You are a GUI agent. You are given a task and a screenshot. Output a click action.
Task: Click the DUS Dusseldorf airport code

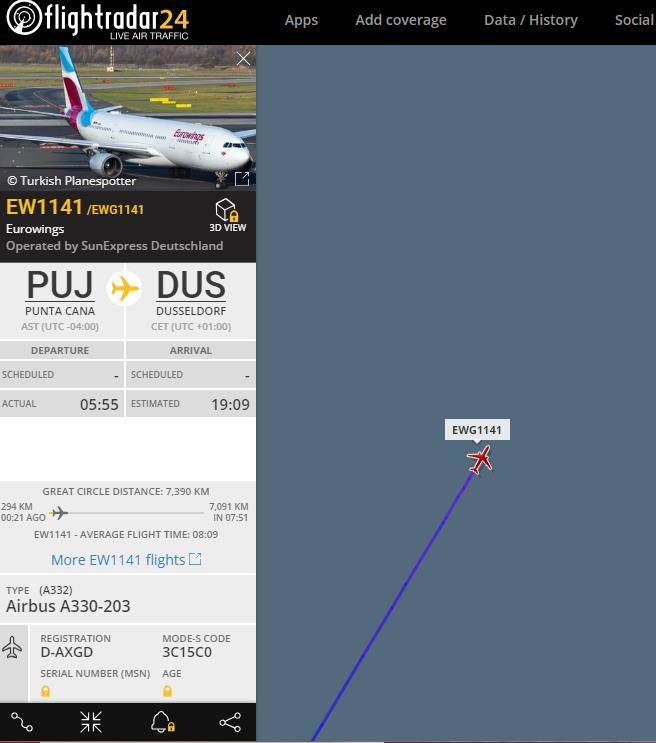click(191, 285)
